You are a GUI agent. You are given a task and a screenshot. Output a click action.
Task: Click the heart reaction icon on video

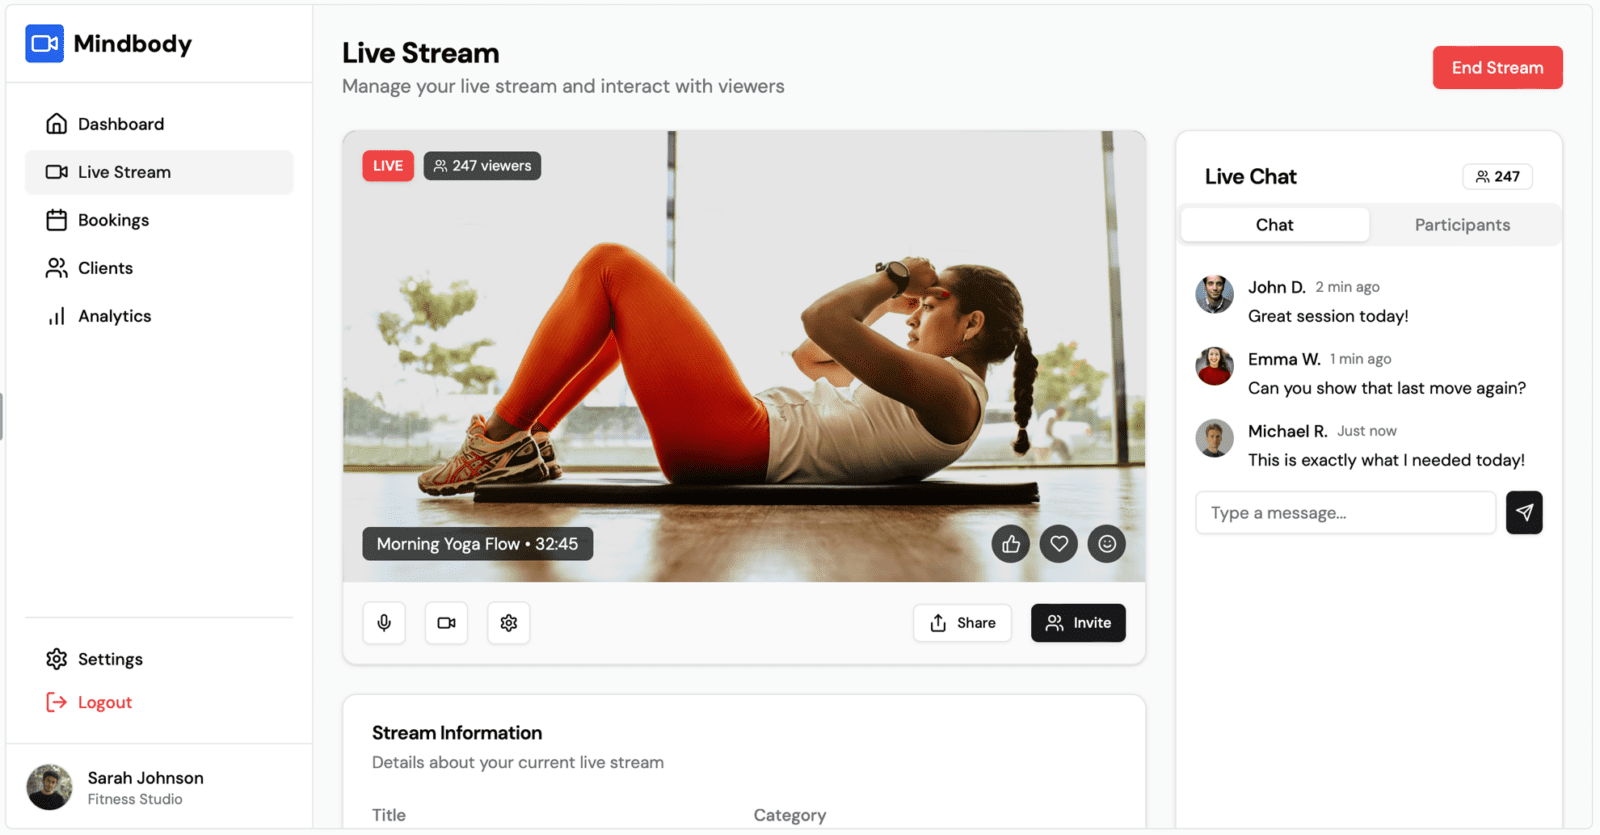[x=1058, y=544]
